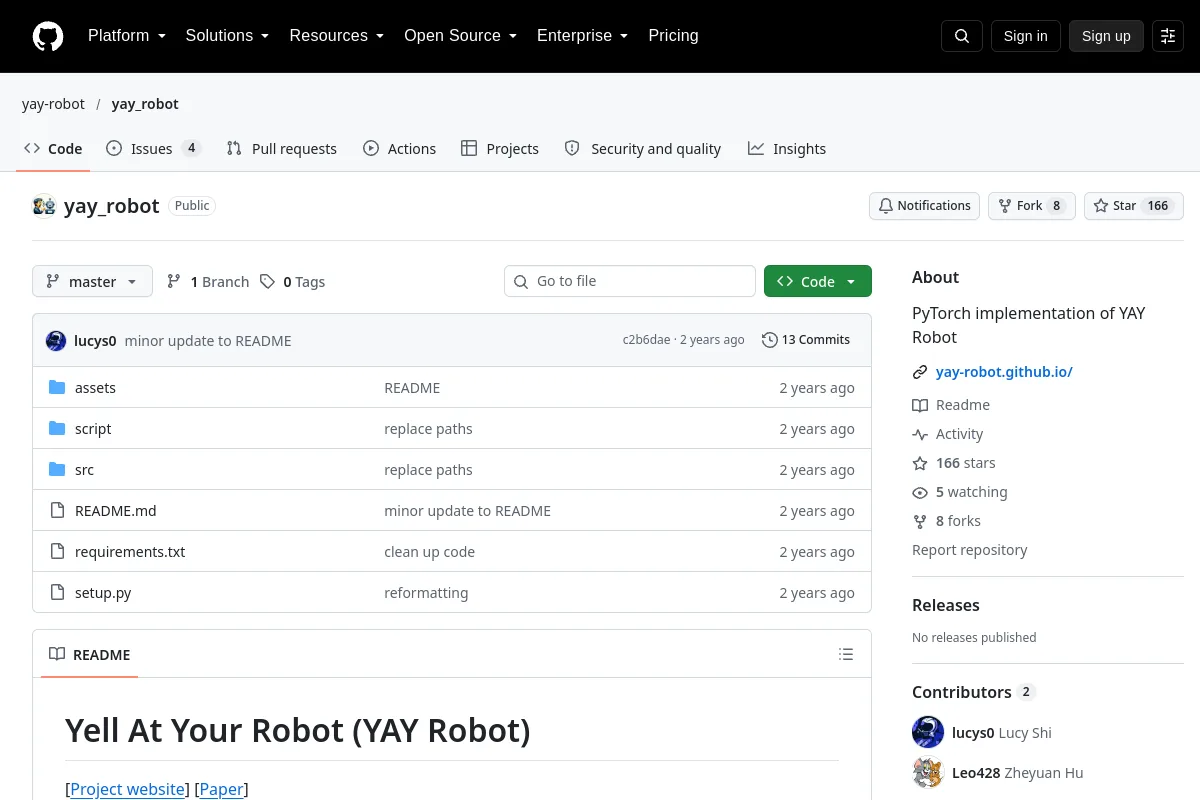Open 'replace paths' commit for script
1200x800 pixels.
coord(428,429)
